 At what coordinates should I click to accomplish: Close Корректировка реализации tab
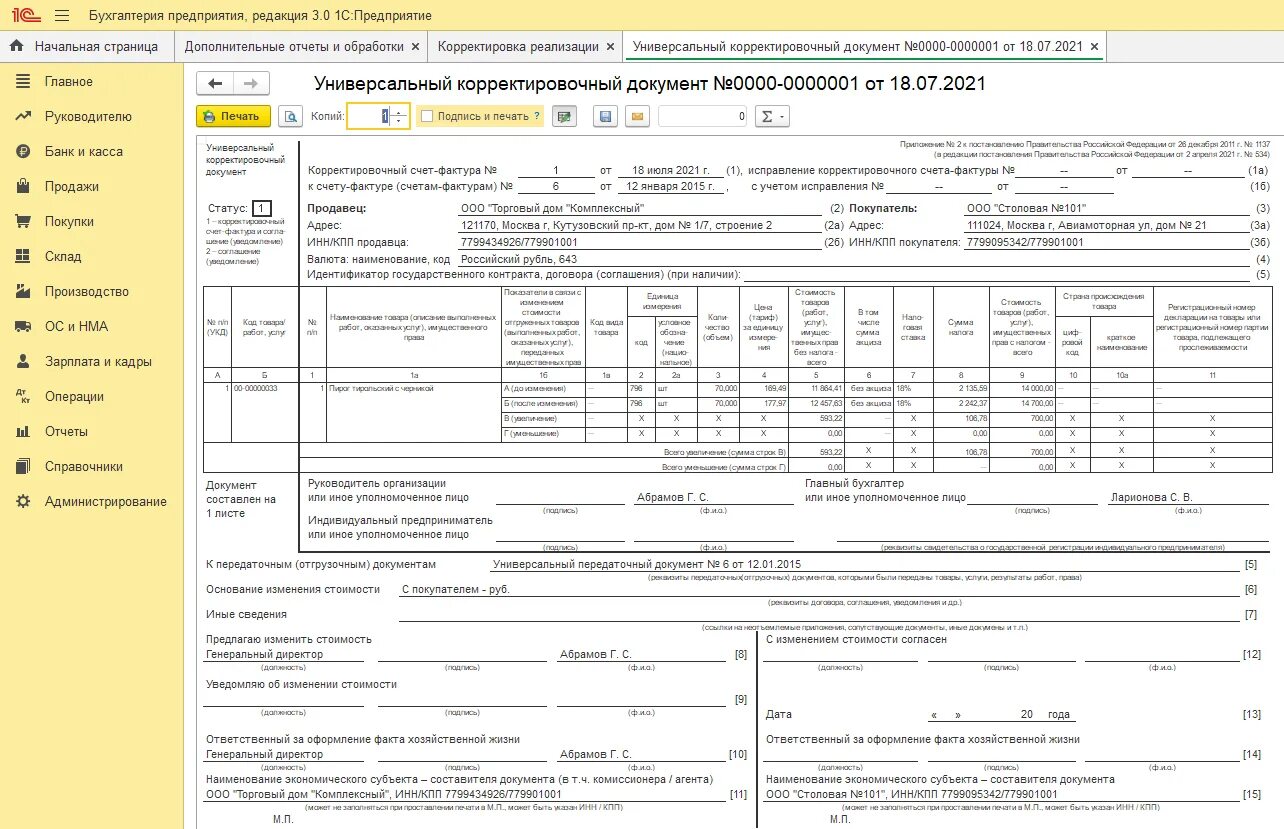(609, 47)
